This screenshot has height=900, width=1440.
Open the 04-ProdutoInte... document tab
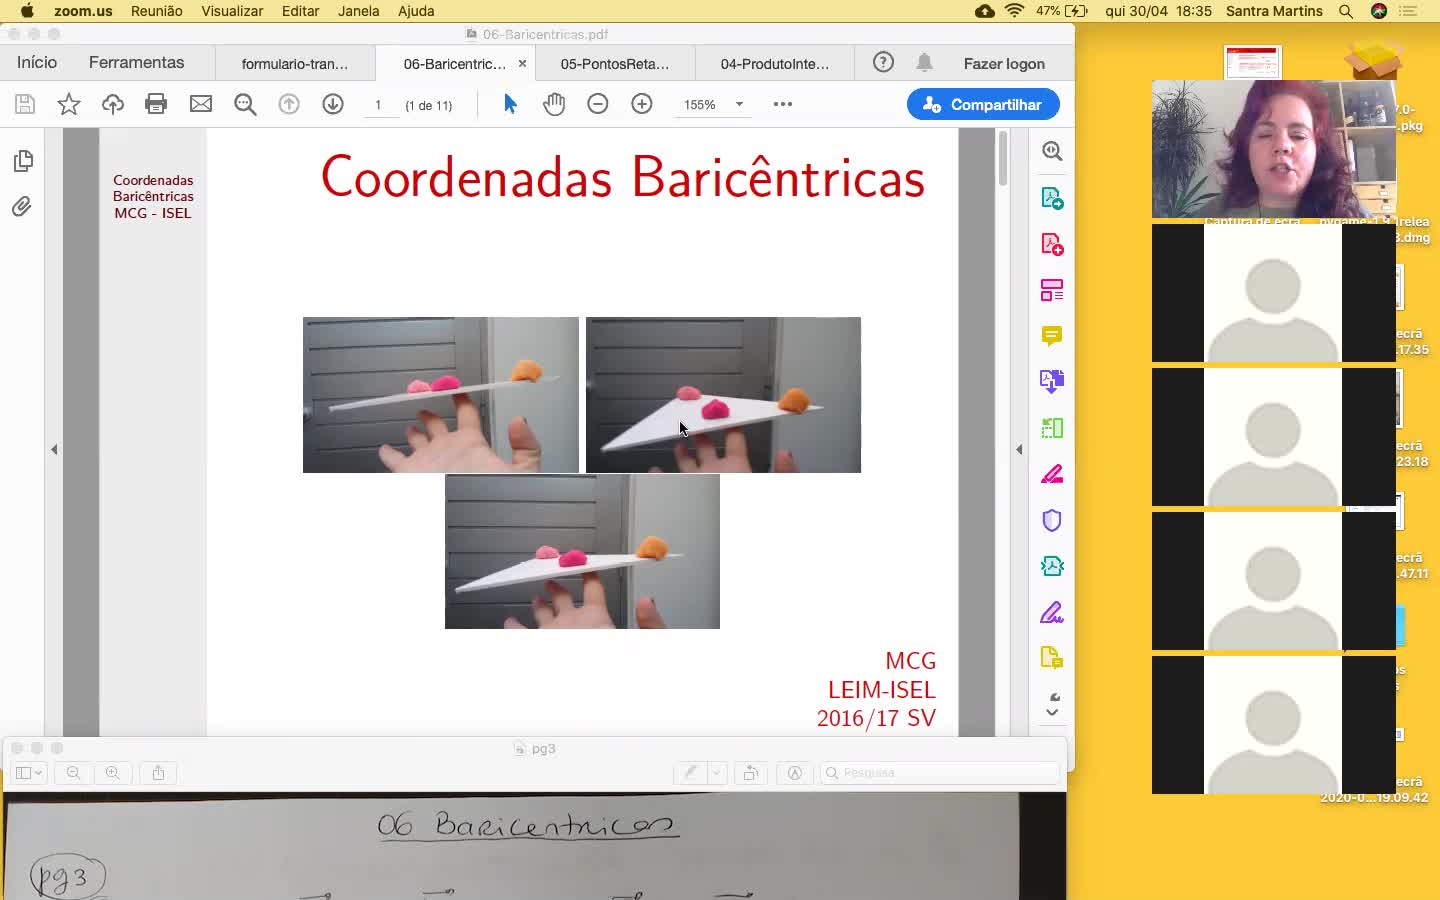pos(775,63)
